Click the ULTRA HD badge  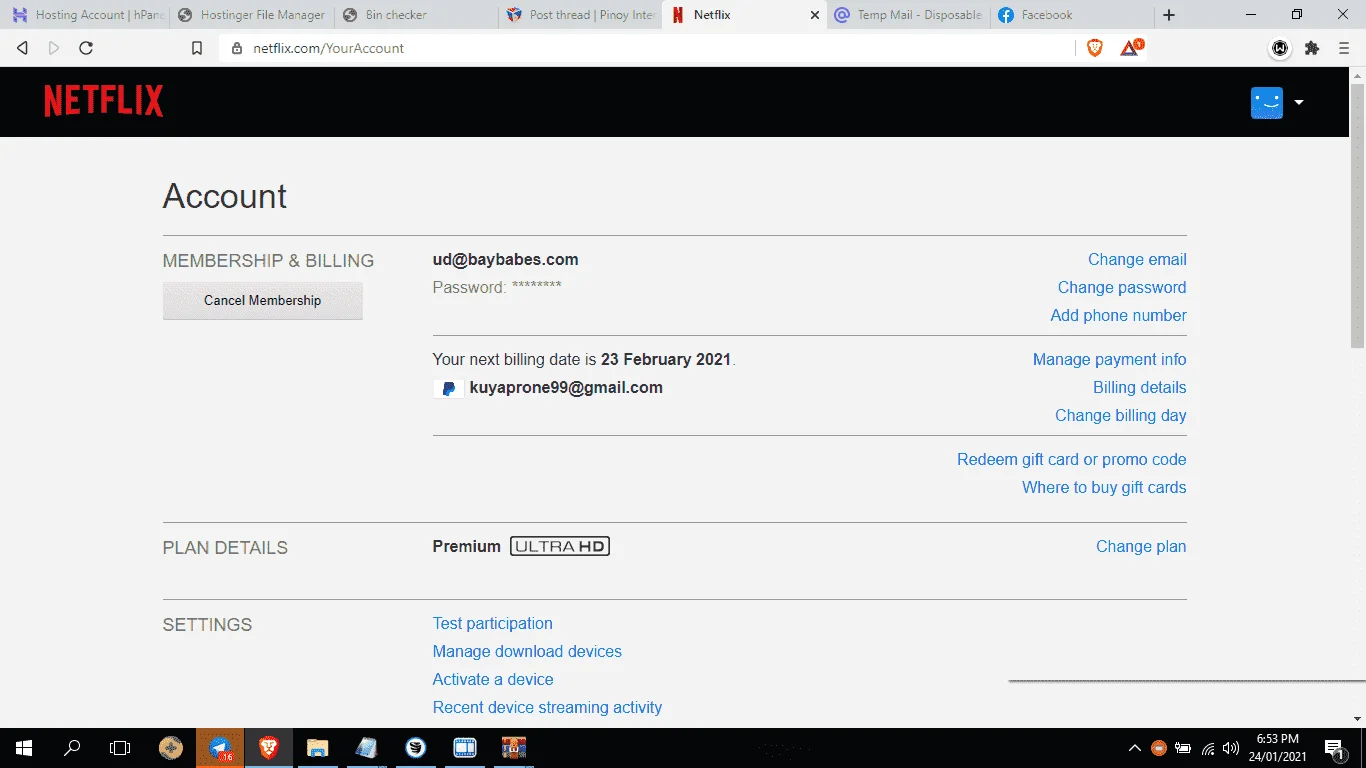point(560,547)
